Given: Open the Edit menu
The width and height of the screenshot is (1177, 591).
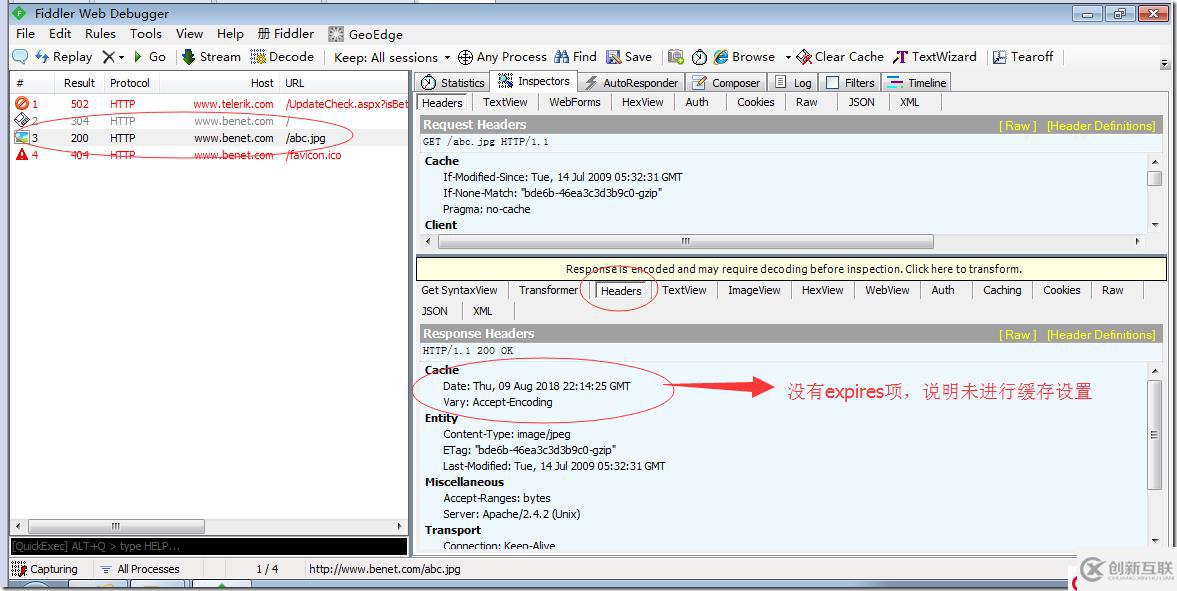Looking at the screenshot, I should pyautogui.click(x=60, y=34).
